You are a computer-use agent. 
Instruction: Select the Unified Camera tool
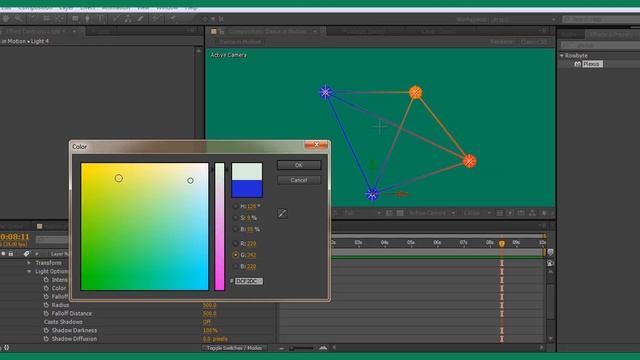point(47,19)
